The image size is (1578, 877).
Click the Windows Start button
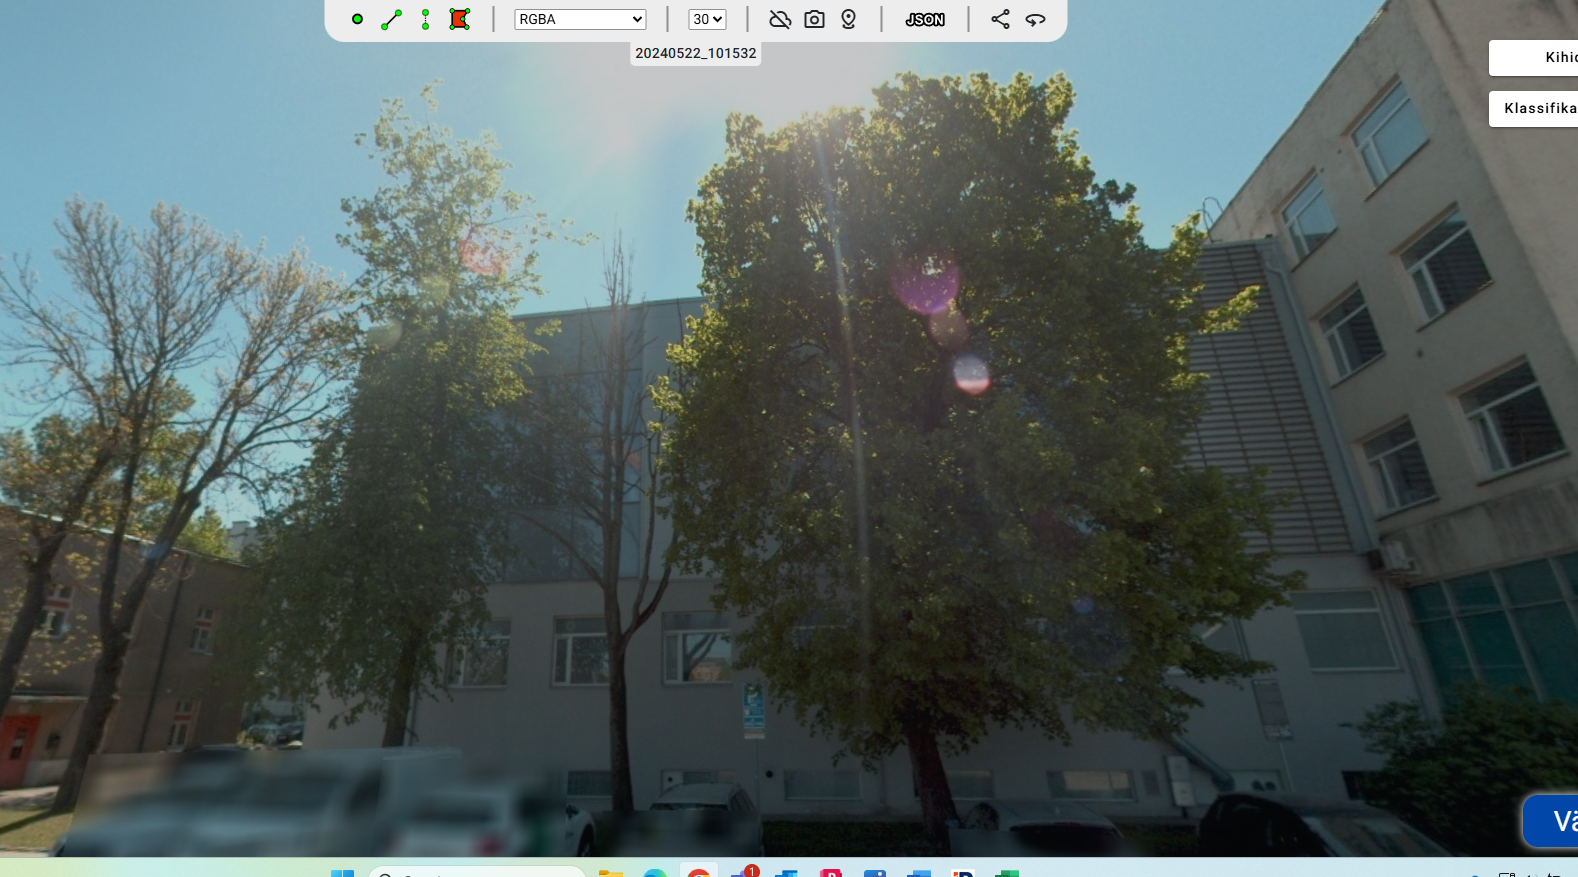click(342, 872)
